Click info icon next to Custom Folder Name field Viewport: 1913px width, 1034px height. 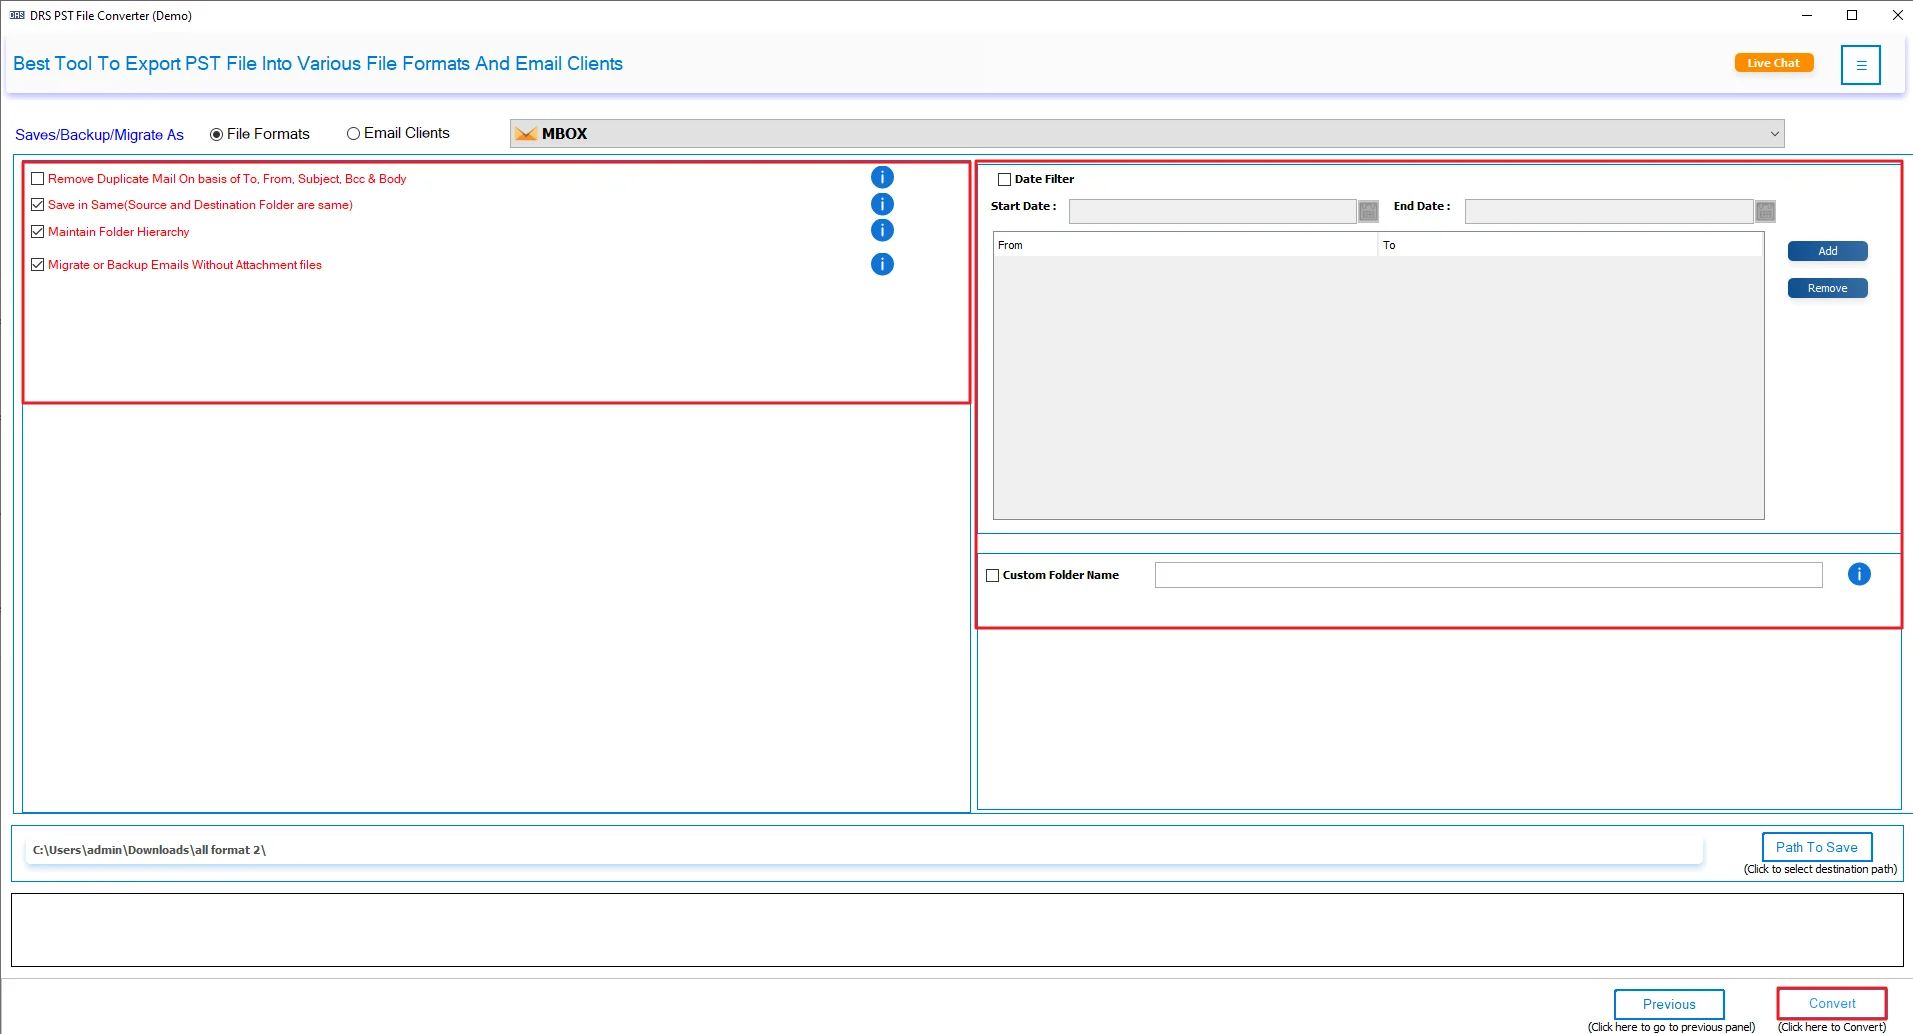pos(1859,574)
